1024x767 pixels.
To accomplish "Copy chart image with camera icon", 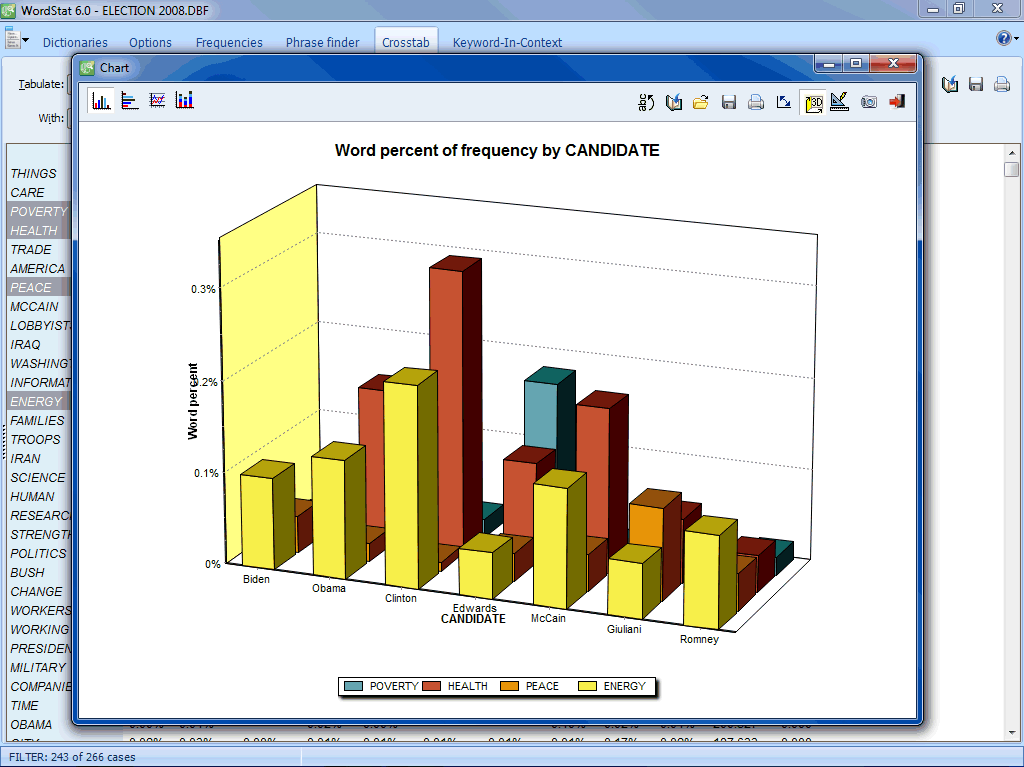I will tap(868, 102).
